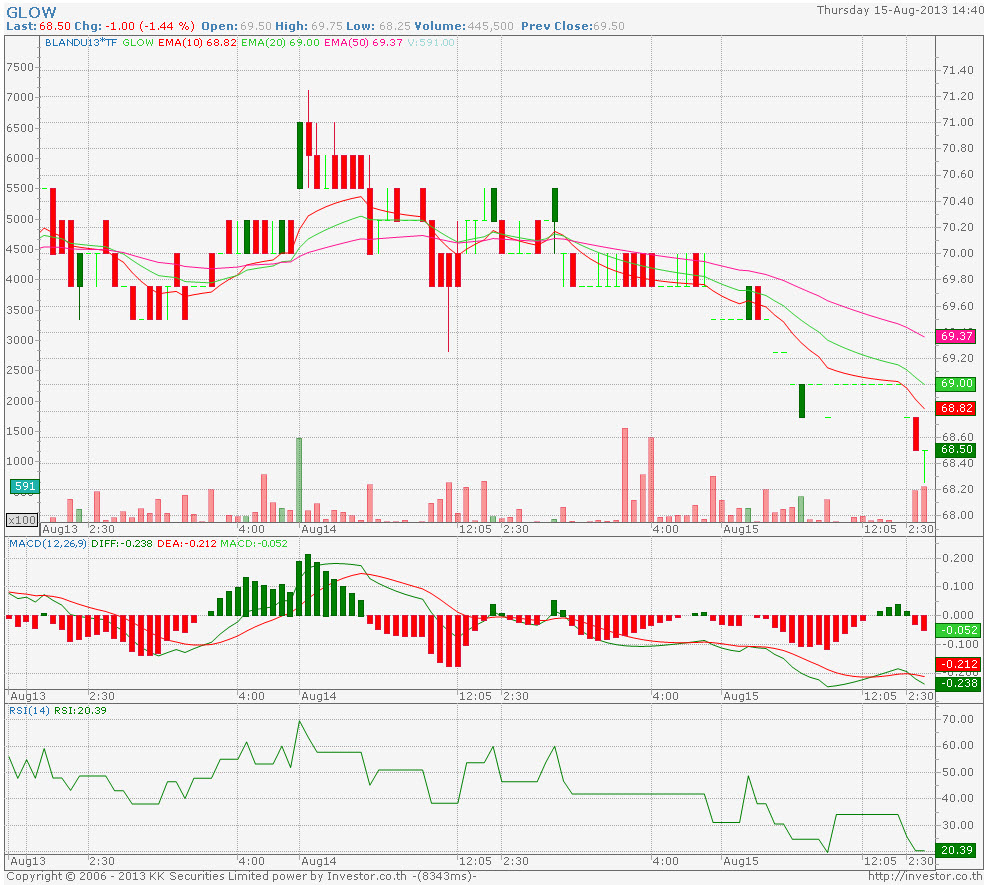Screen dimensions: 990x885
Task: Click the Open: 69.50 header value
Action: (x=236, y=26)
